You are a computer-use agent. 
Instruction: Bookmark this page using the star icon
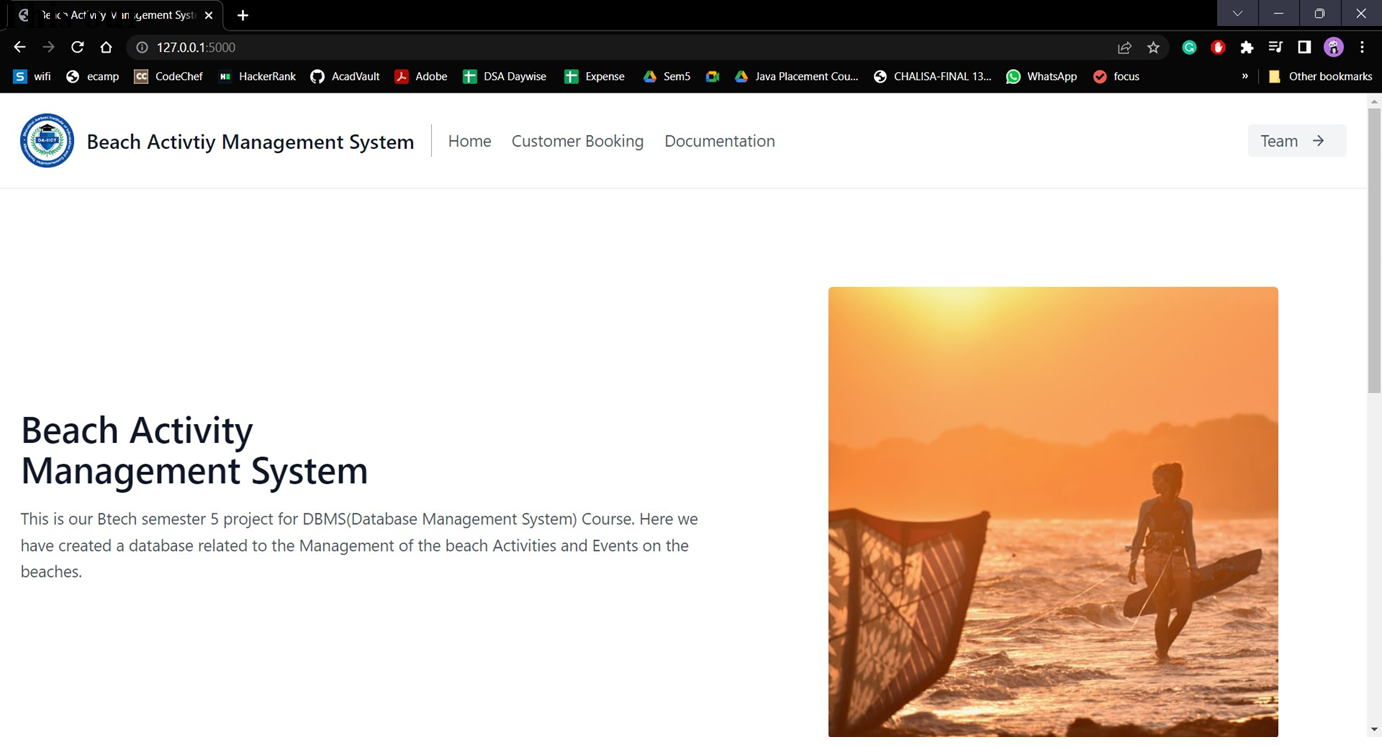point(1153,47)
